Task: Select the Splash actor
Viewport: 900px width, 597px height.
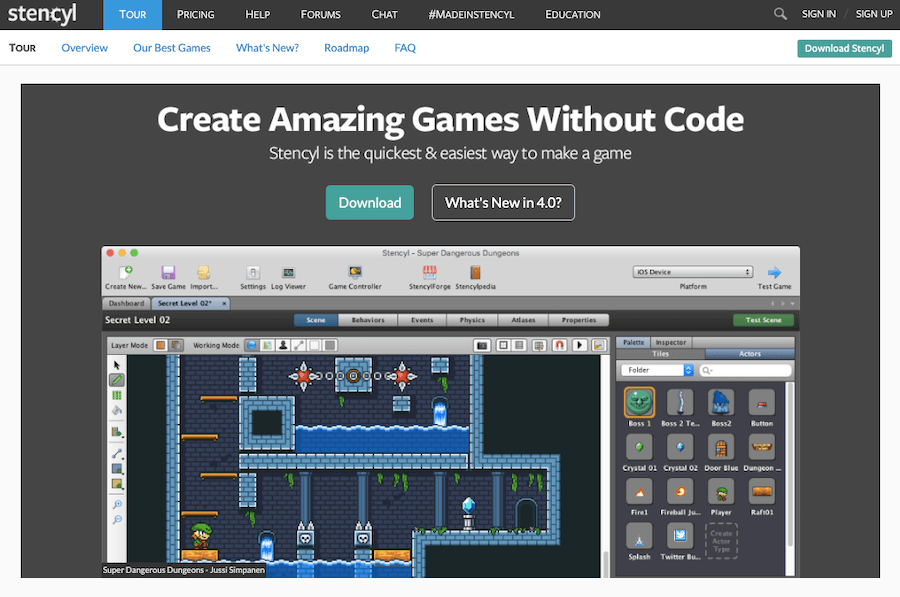Action: 639,536
